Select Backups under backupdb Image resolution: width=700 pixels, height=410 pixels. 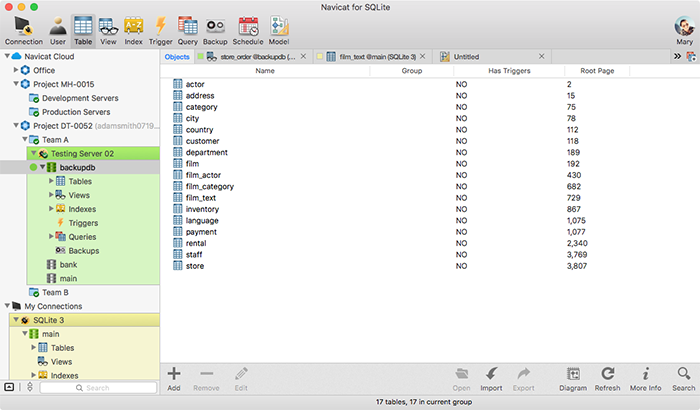coord(83,250)
